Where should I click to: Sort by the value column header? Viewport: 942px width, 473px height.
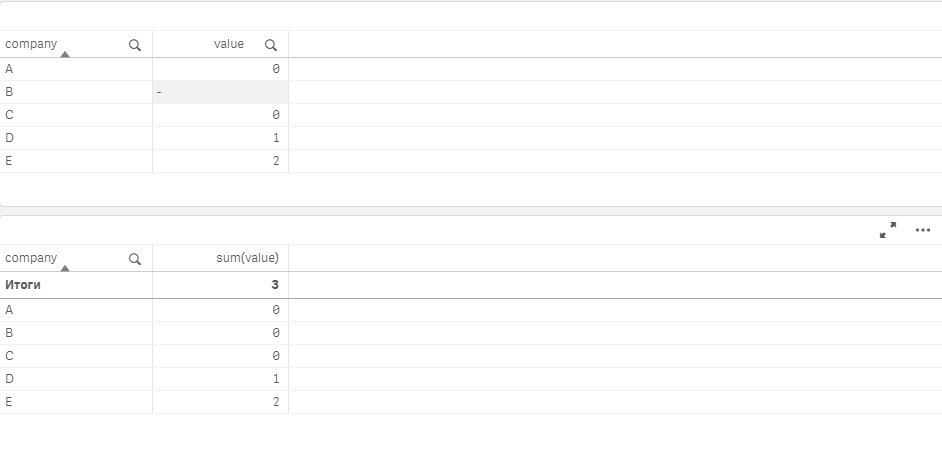pyautogui.click(x=229, y=44)
